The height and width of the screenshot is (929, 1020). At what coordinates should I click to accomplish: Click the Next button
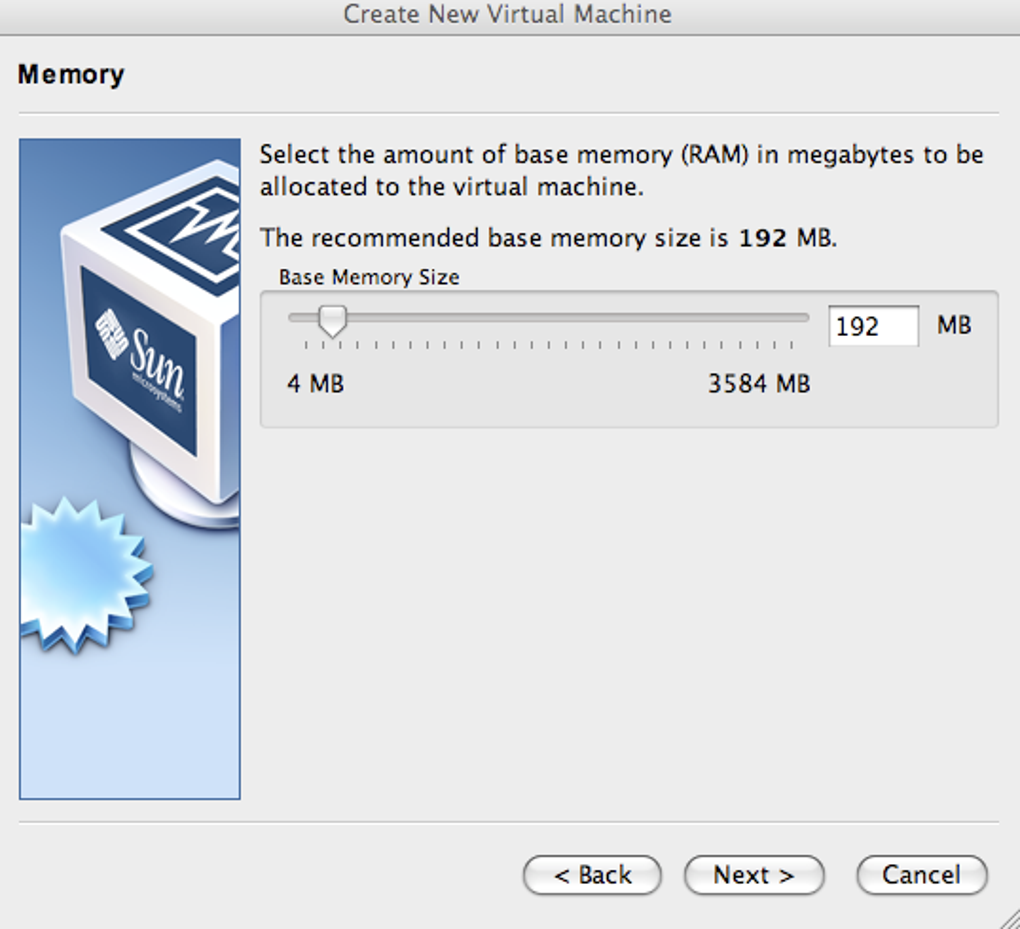pyautogui.click(x=754, y=875)
